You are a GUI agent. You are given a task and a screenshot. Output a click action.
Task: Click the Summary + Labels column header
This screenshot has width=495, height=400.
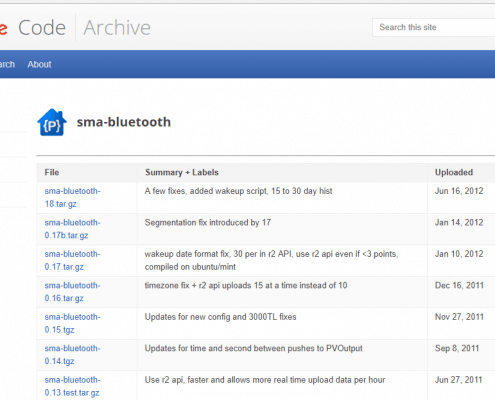[182, 172]
